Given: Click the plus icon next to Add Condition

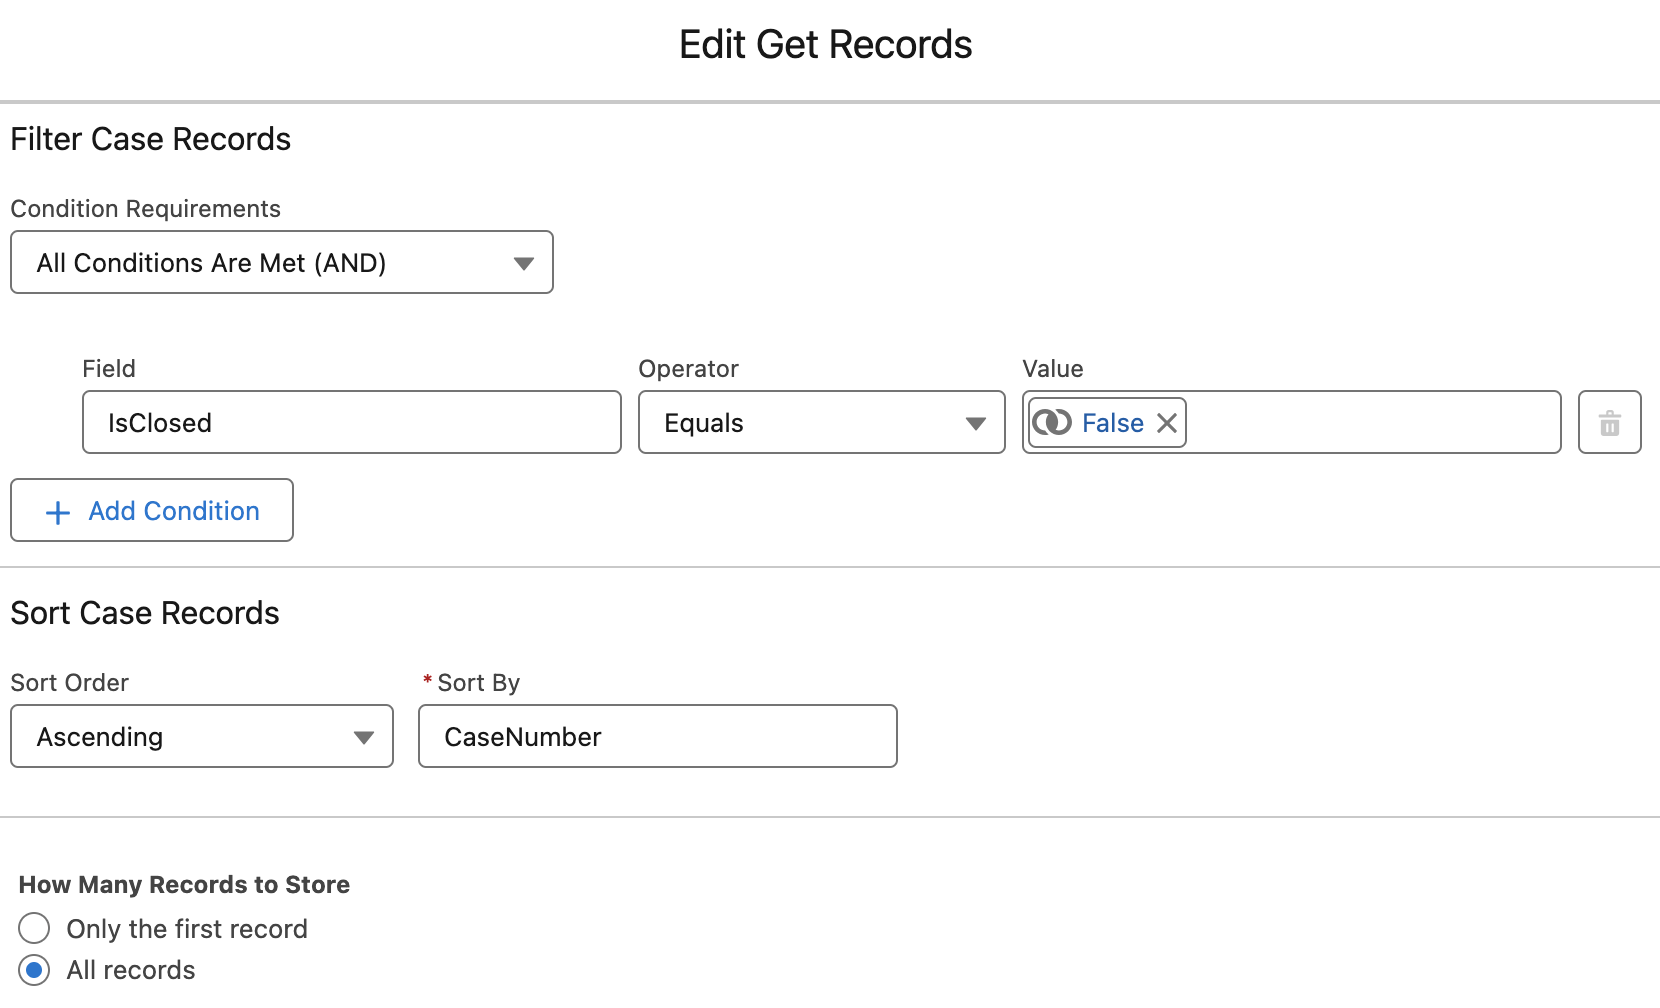Looking at the screenshot, I should (58, 511).
